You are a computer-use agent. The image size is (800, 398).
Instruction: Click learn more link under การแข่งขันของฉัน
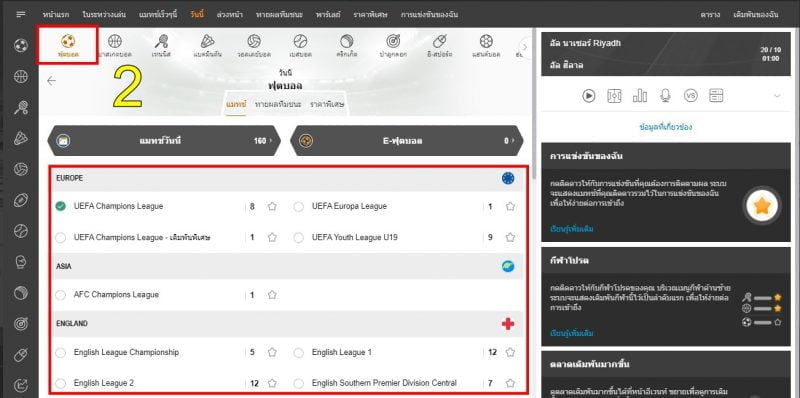571,229
